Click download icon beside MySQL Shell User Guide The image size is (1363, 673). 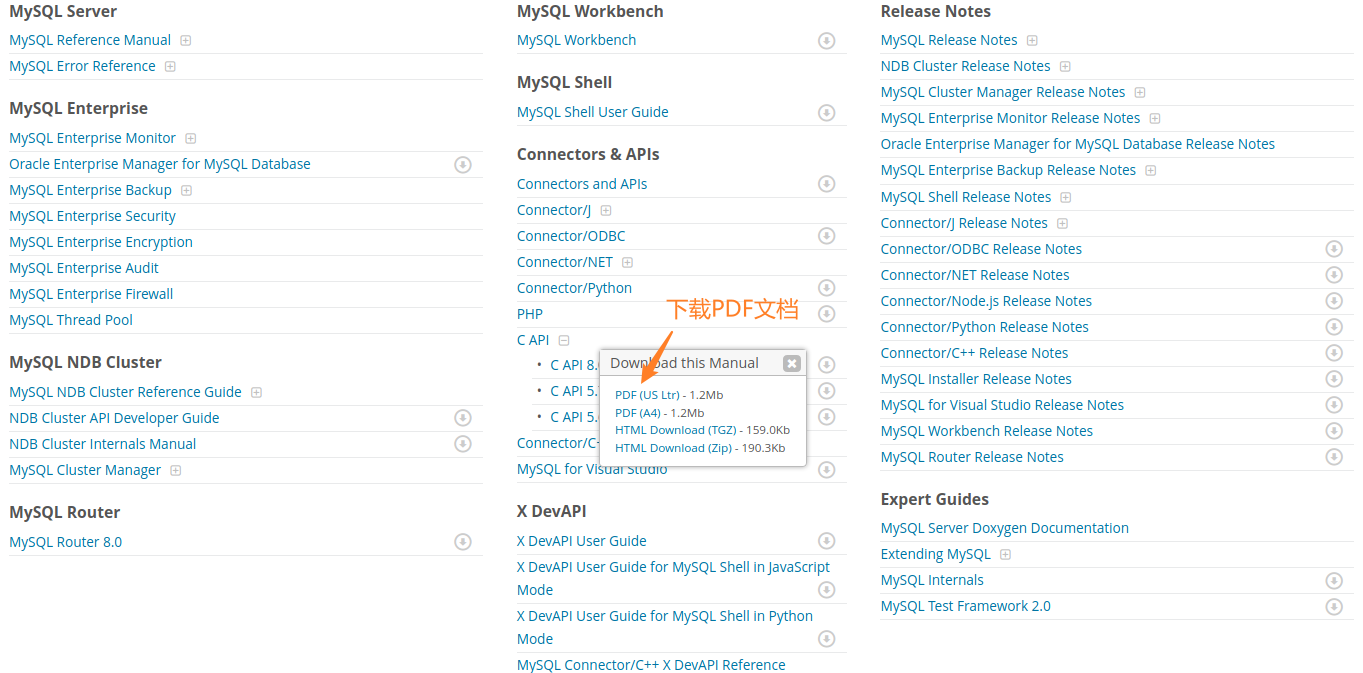point(826,113)
